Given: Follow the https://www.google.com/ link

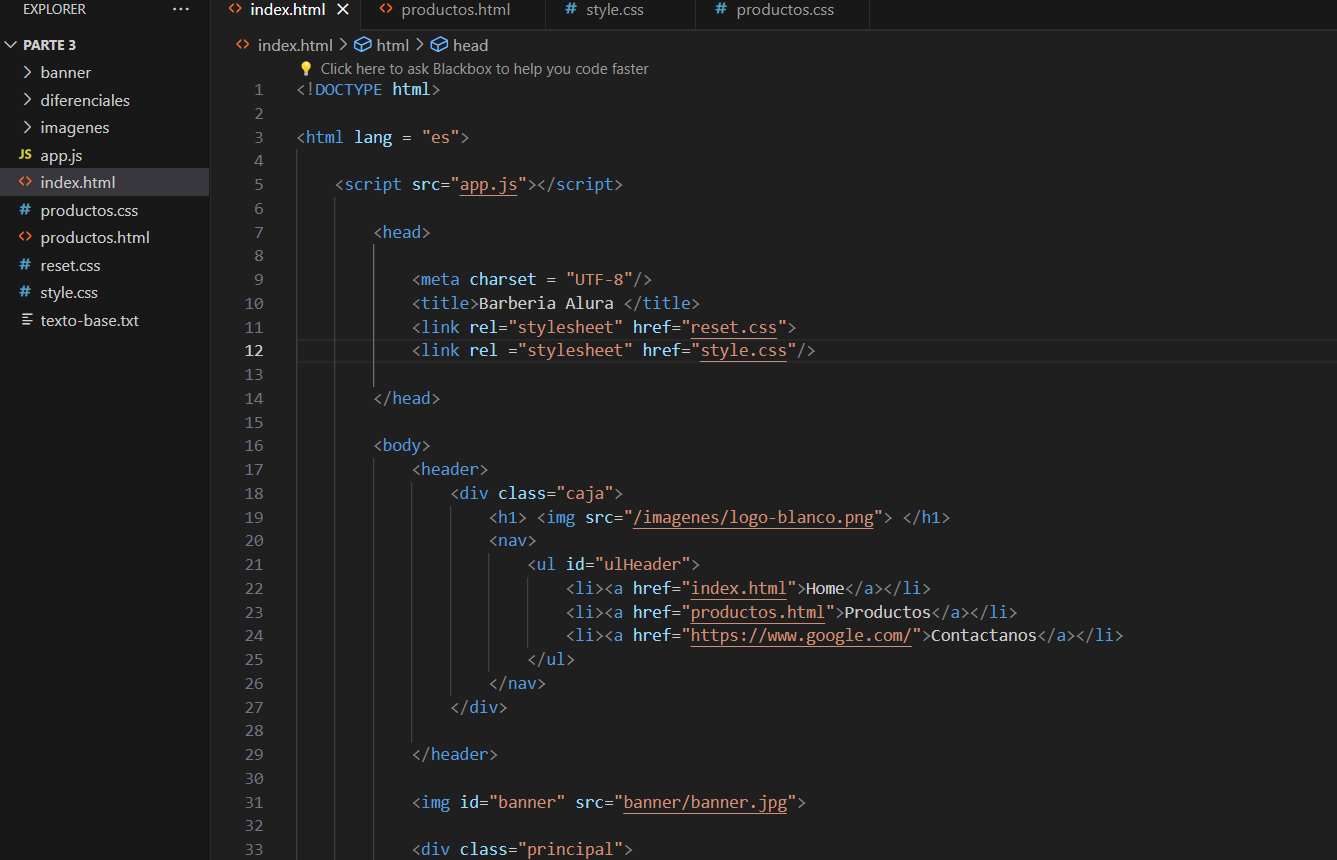Looking at the screenshot, I should 800,637.
